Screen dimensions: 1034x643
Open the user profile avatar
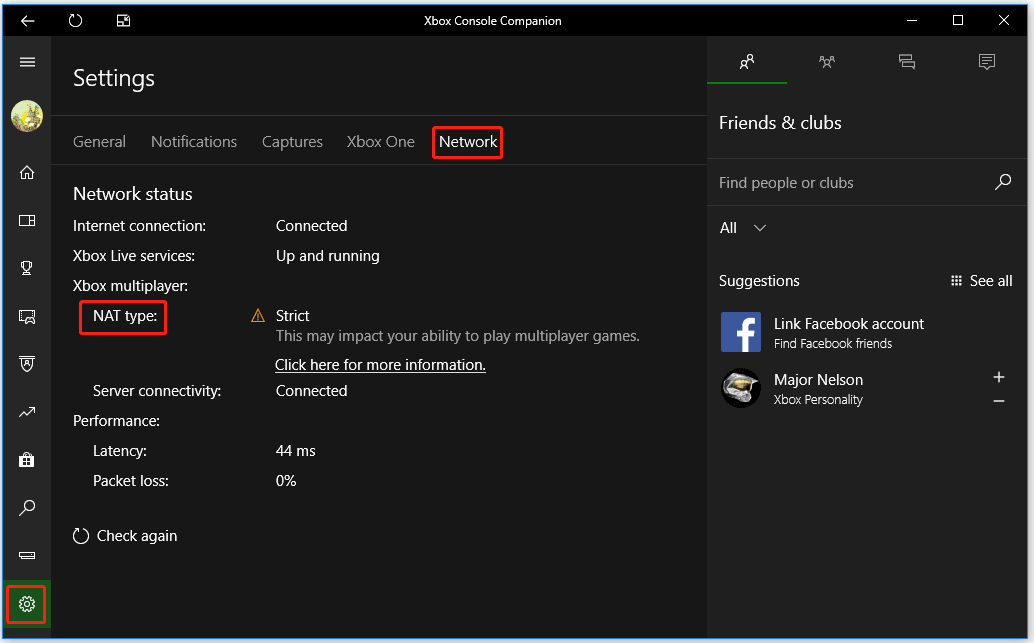(27, 116)
